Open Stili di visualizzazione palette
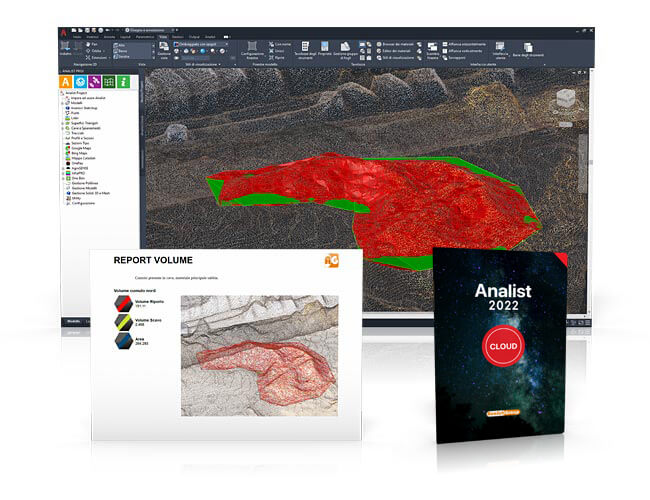The width and height of the screenshot is (650, 500). pos(395,58)
